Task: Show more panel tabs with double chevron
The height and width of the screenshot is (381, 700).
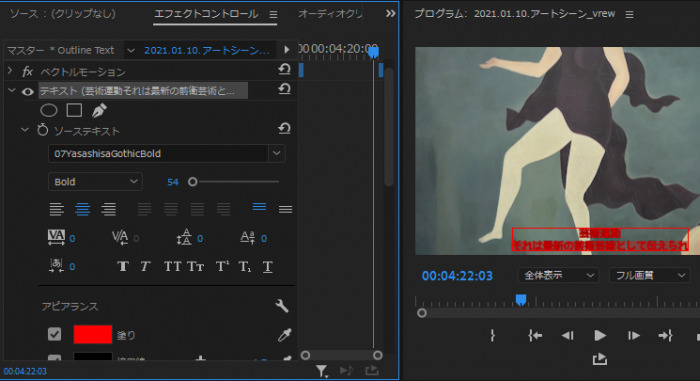Action: coord(390,13)
